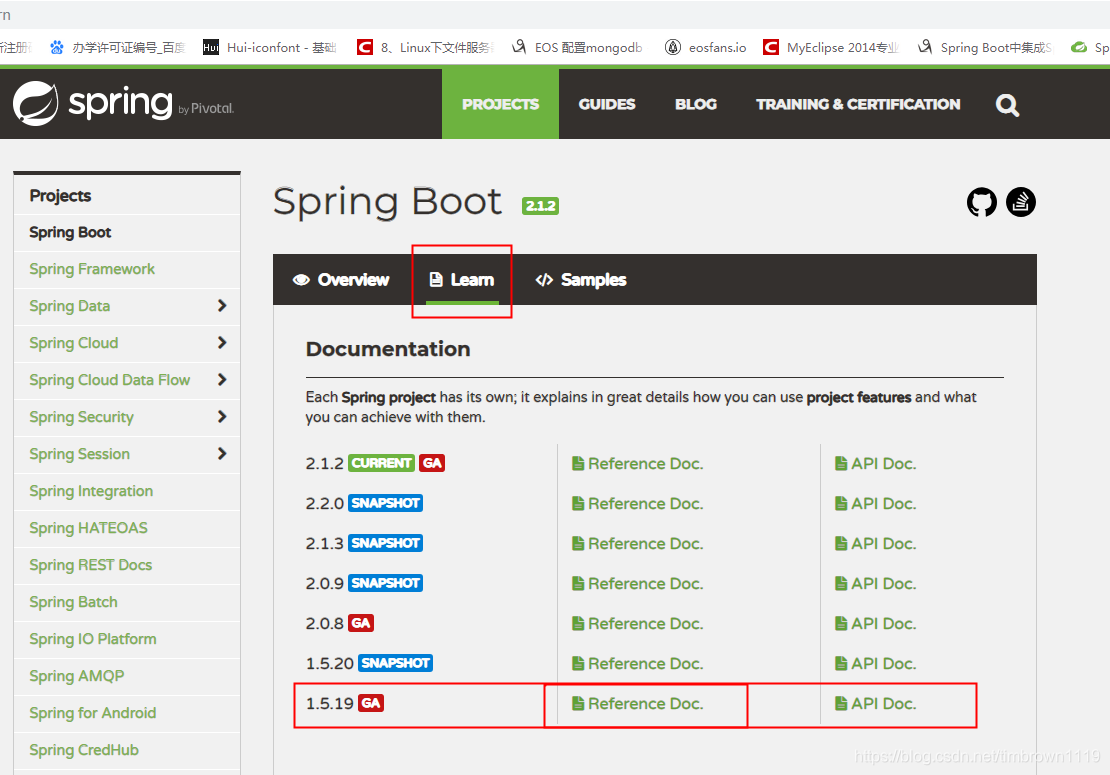Viewport: 1110px width, 775px height.
Task: Open Reference Doc. for version 2.1.2
Action: (637, 464)
